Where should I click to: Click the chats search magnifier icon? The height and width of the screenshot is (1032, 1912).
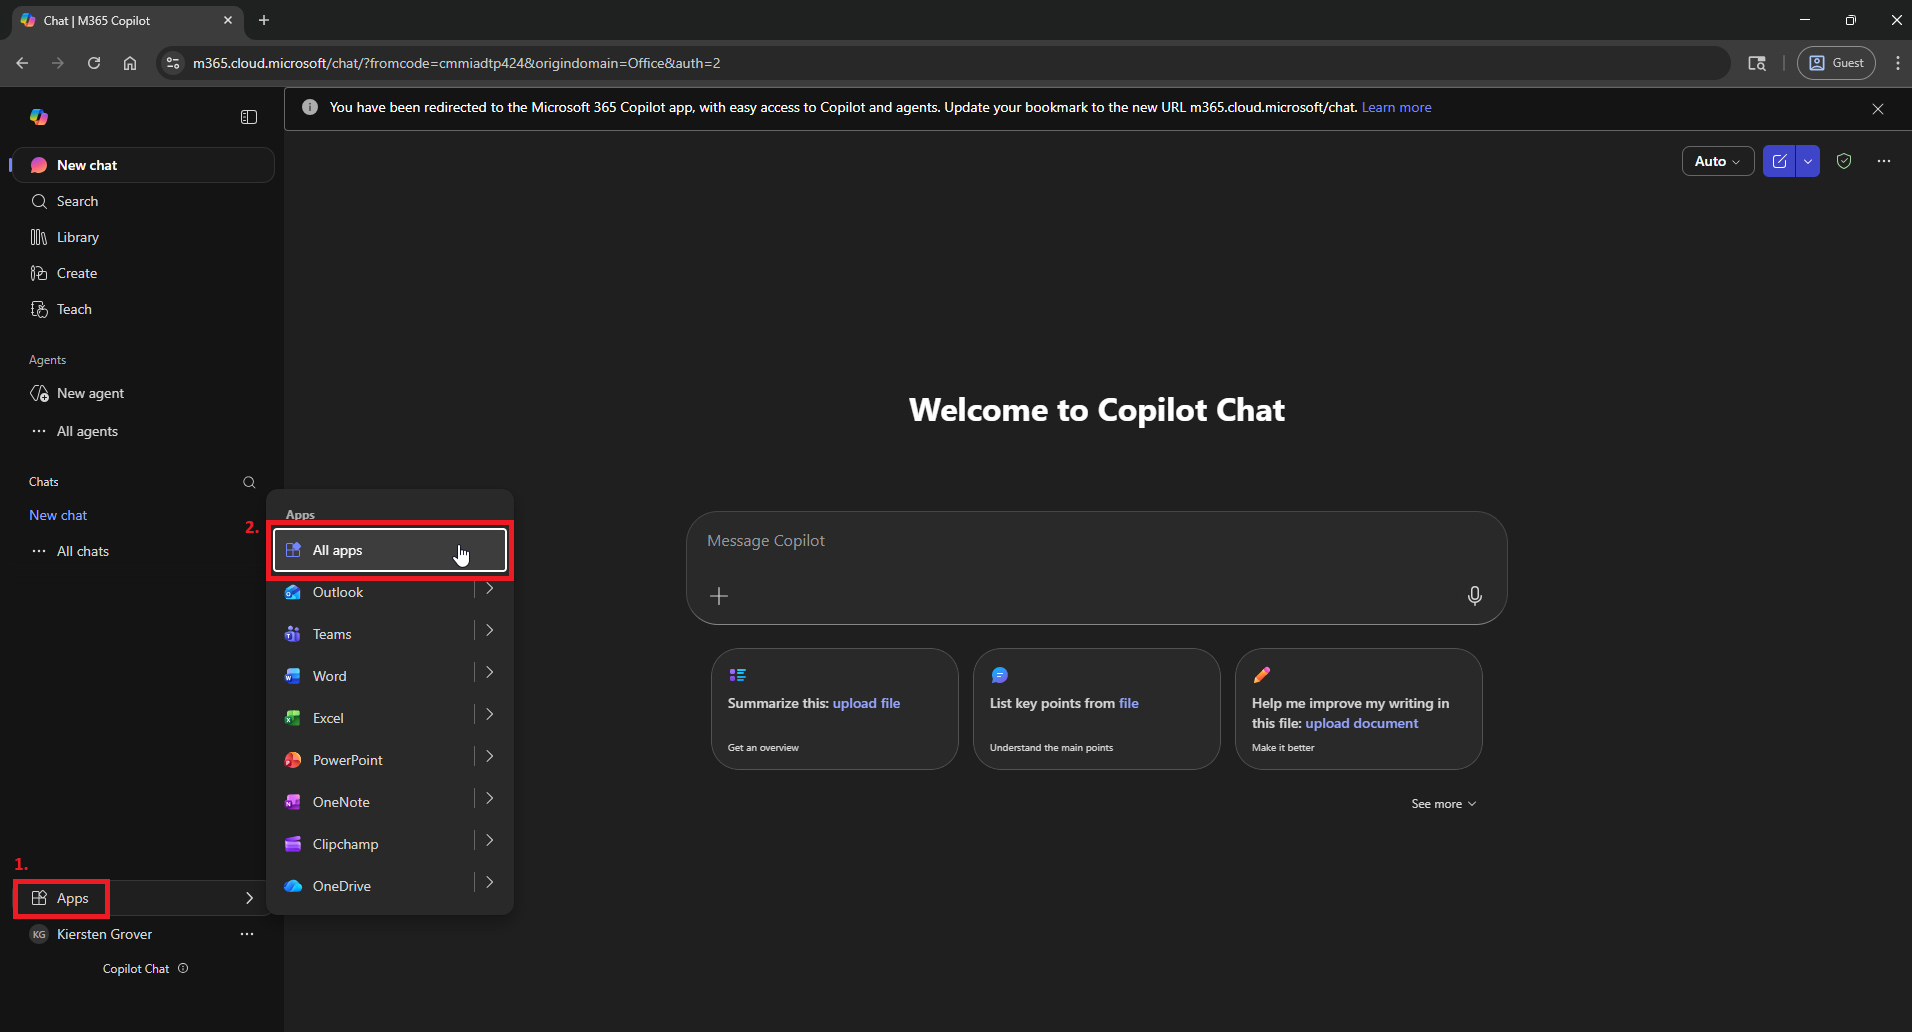click(x=249, y=482)
